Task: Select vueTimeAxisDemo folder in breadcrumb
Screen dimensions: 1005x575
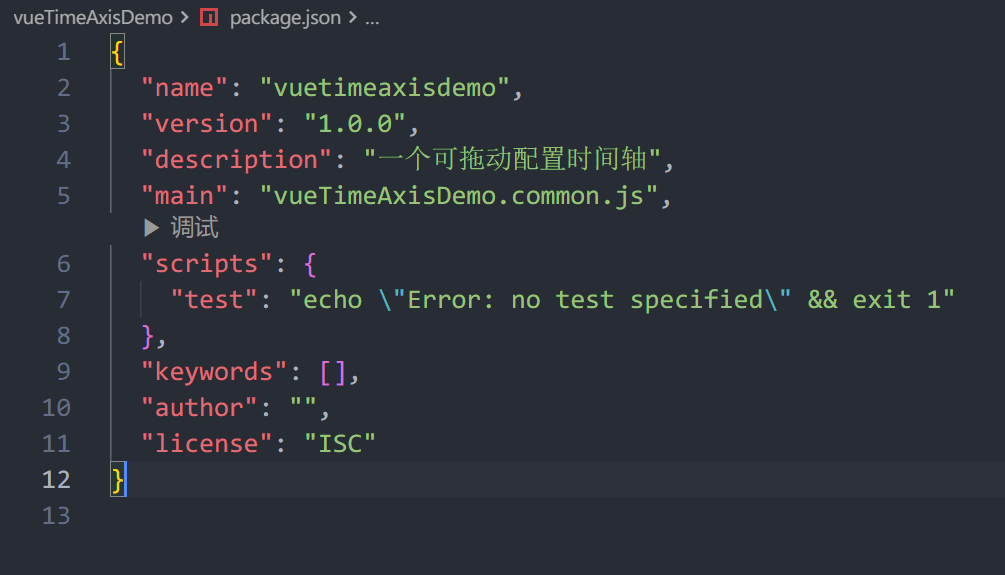Action: (93, 17)
